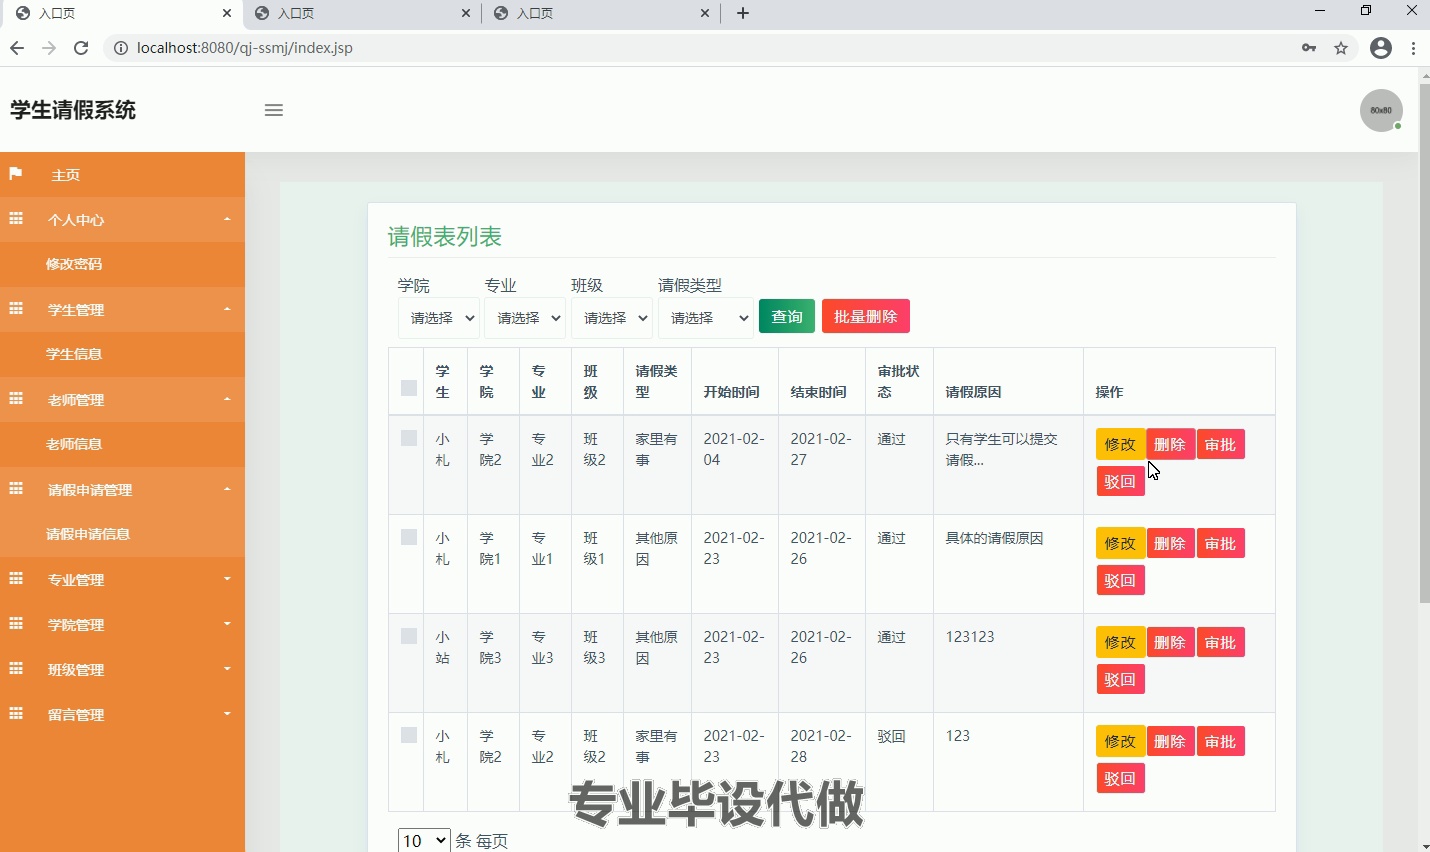
Task: Toggle the hamburger sidebar menu icon
Action: point(274,110)
